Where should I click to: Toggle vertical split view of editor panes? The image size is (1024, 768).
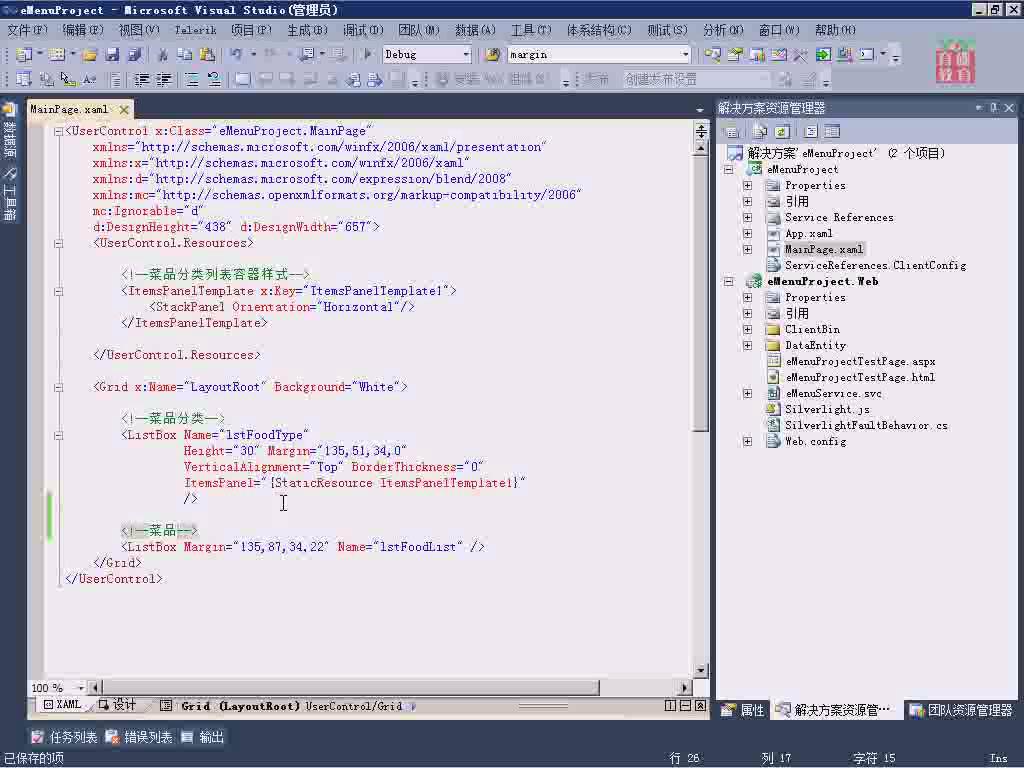tap(670, 705)
